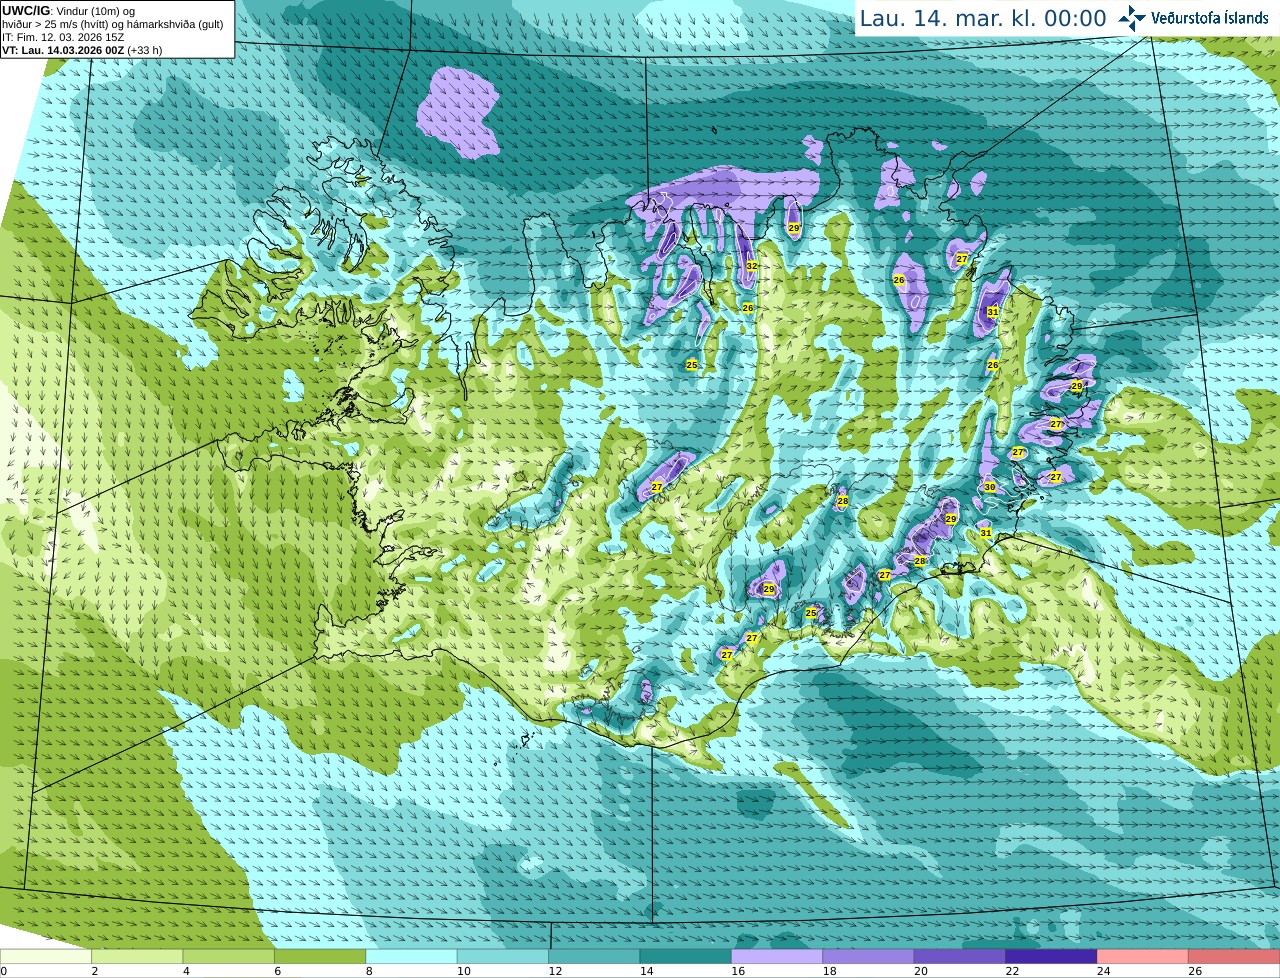
Task: Pick the 8–10 m/s light cyan swatch
Action: click(411, 957)
